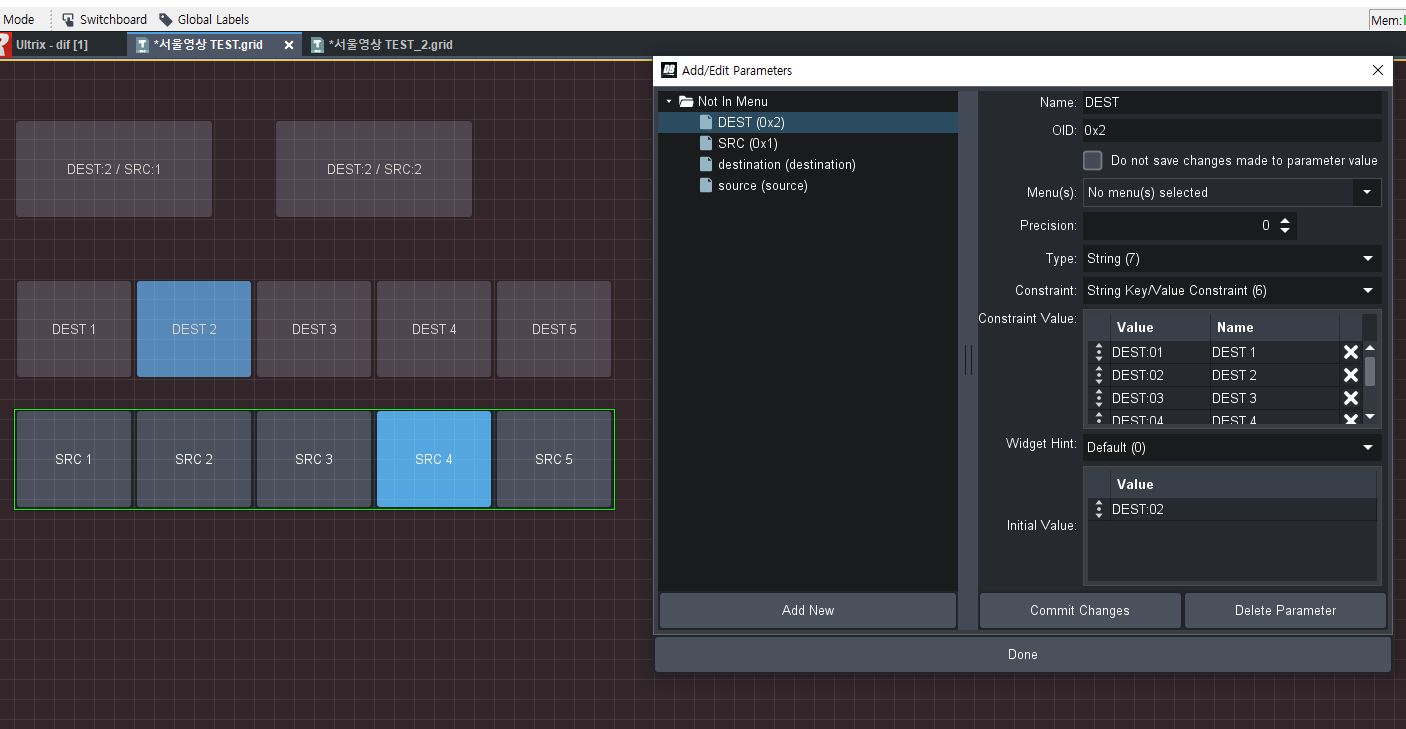Screen dimensions: 1406x729
Task: Click the Commit Changes button
Action: click(1080, 611)
